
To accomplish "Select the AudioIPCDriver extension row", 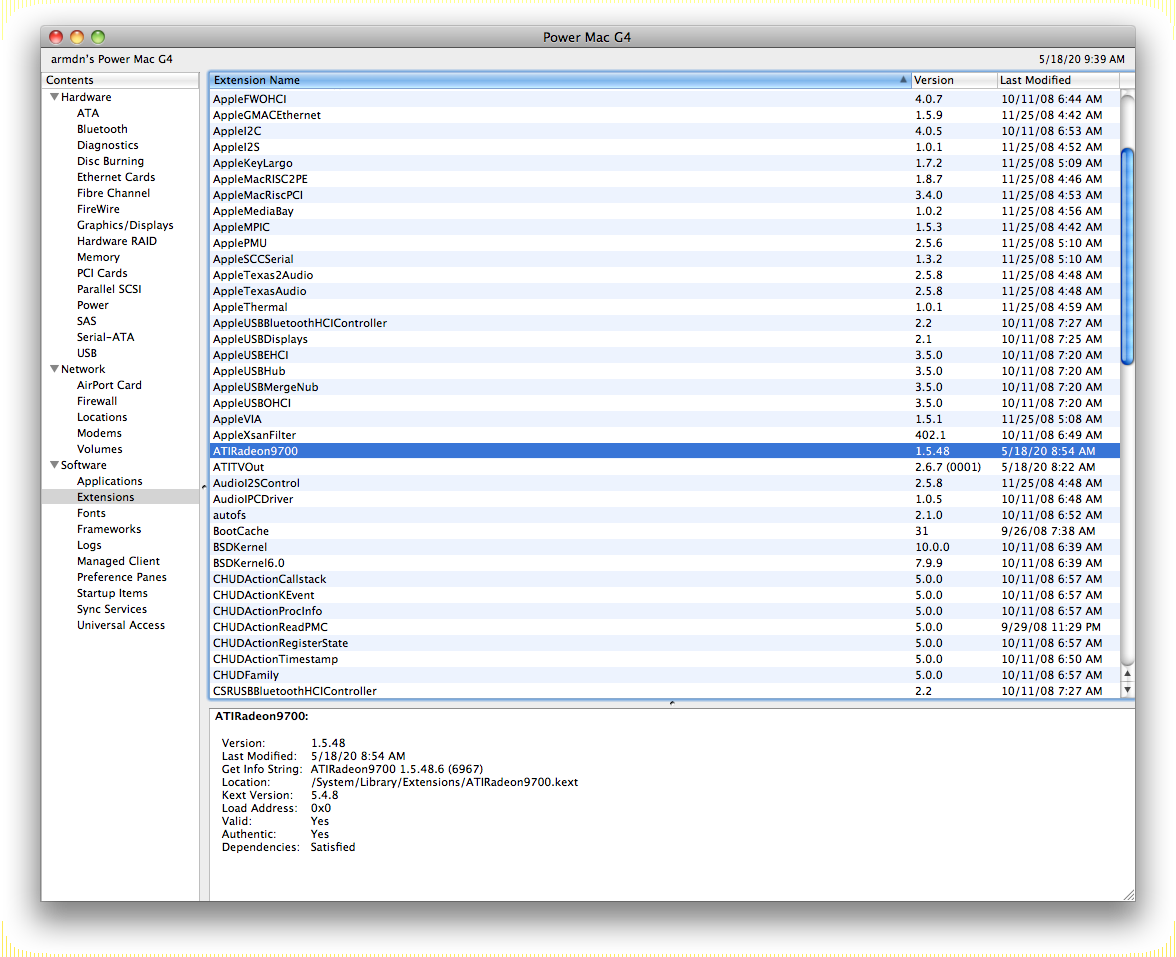I will tap(664, 499).
